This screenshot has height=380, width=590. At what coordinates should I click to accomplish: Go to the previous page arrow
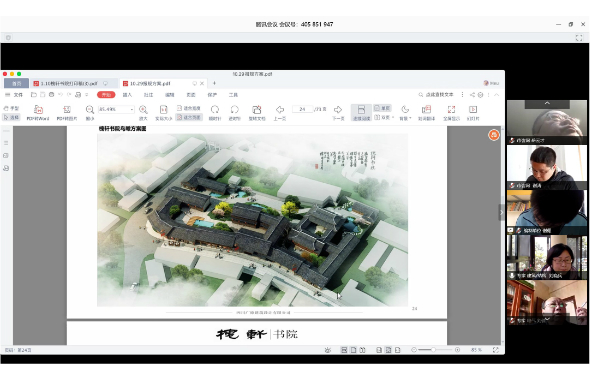pos(280,109)
